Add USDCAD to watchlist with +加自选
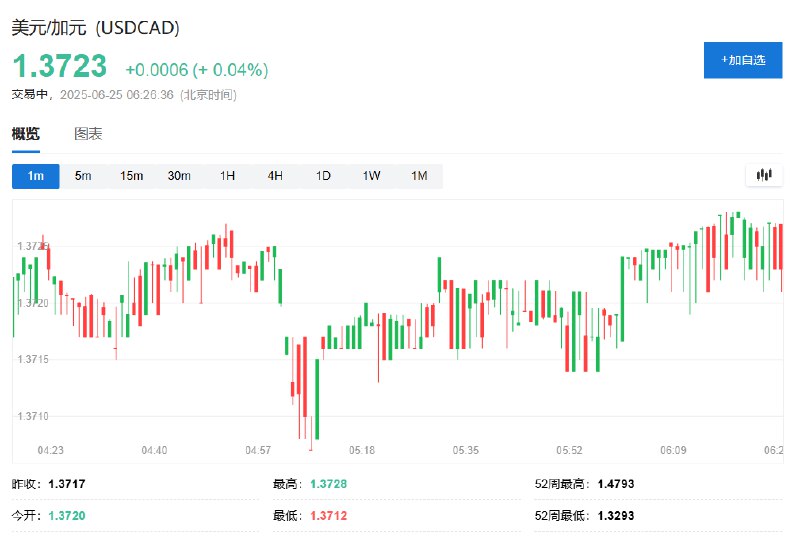 point(743,60)
